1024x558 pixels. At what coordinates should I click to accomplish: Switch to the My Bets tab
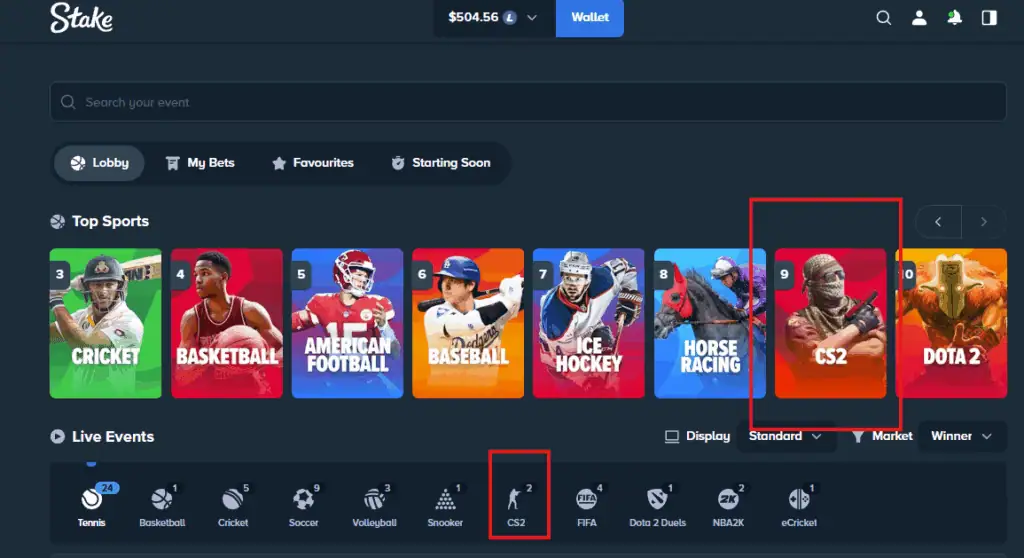click(x=200, y=163)
